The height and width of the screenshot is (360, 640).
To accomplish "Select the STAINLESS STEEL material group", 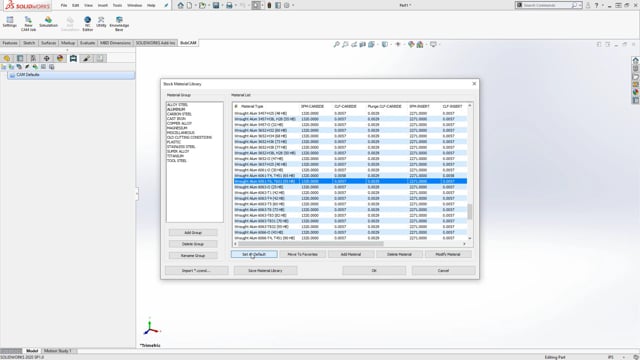I will [181, 147].
